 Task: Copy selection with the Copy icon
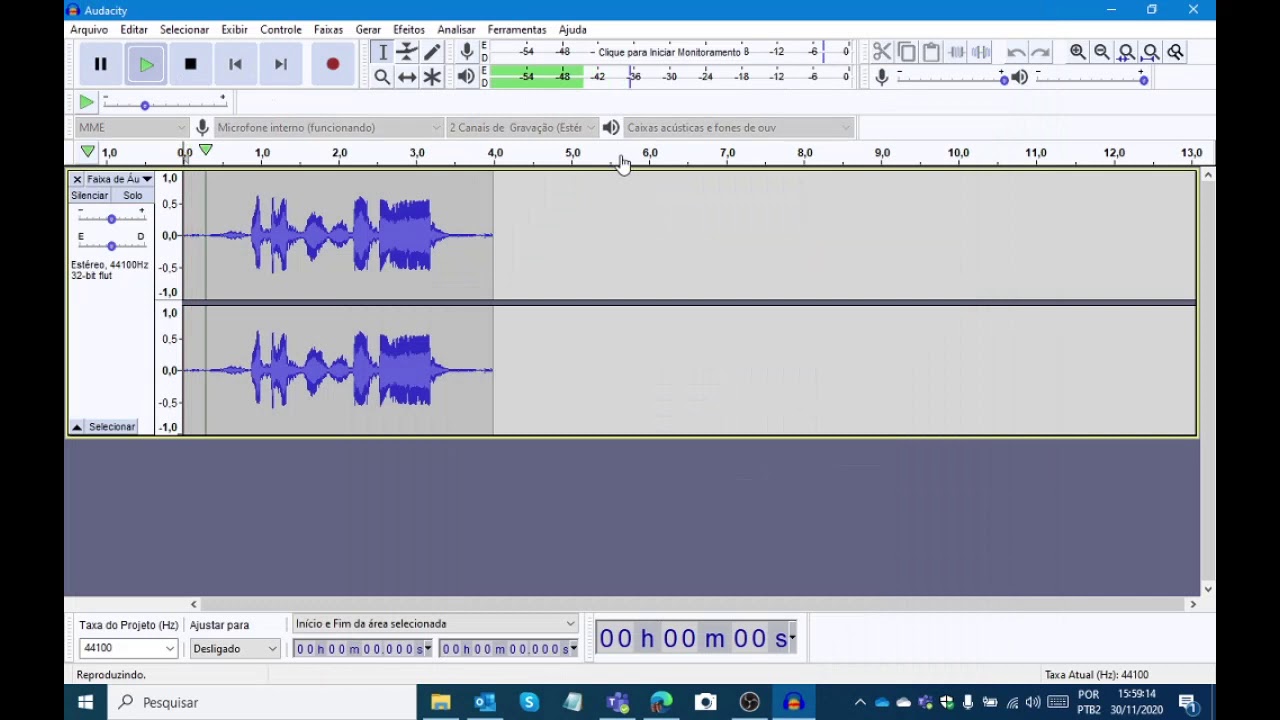pyautogui.click(x=907, y=52)
